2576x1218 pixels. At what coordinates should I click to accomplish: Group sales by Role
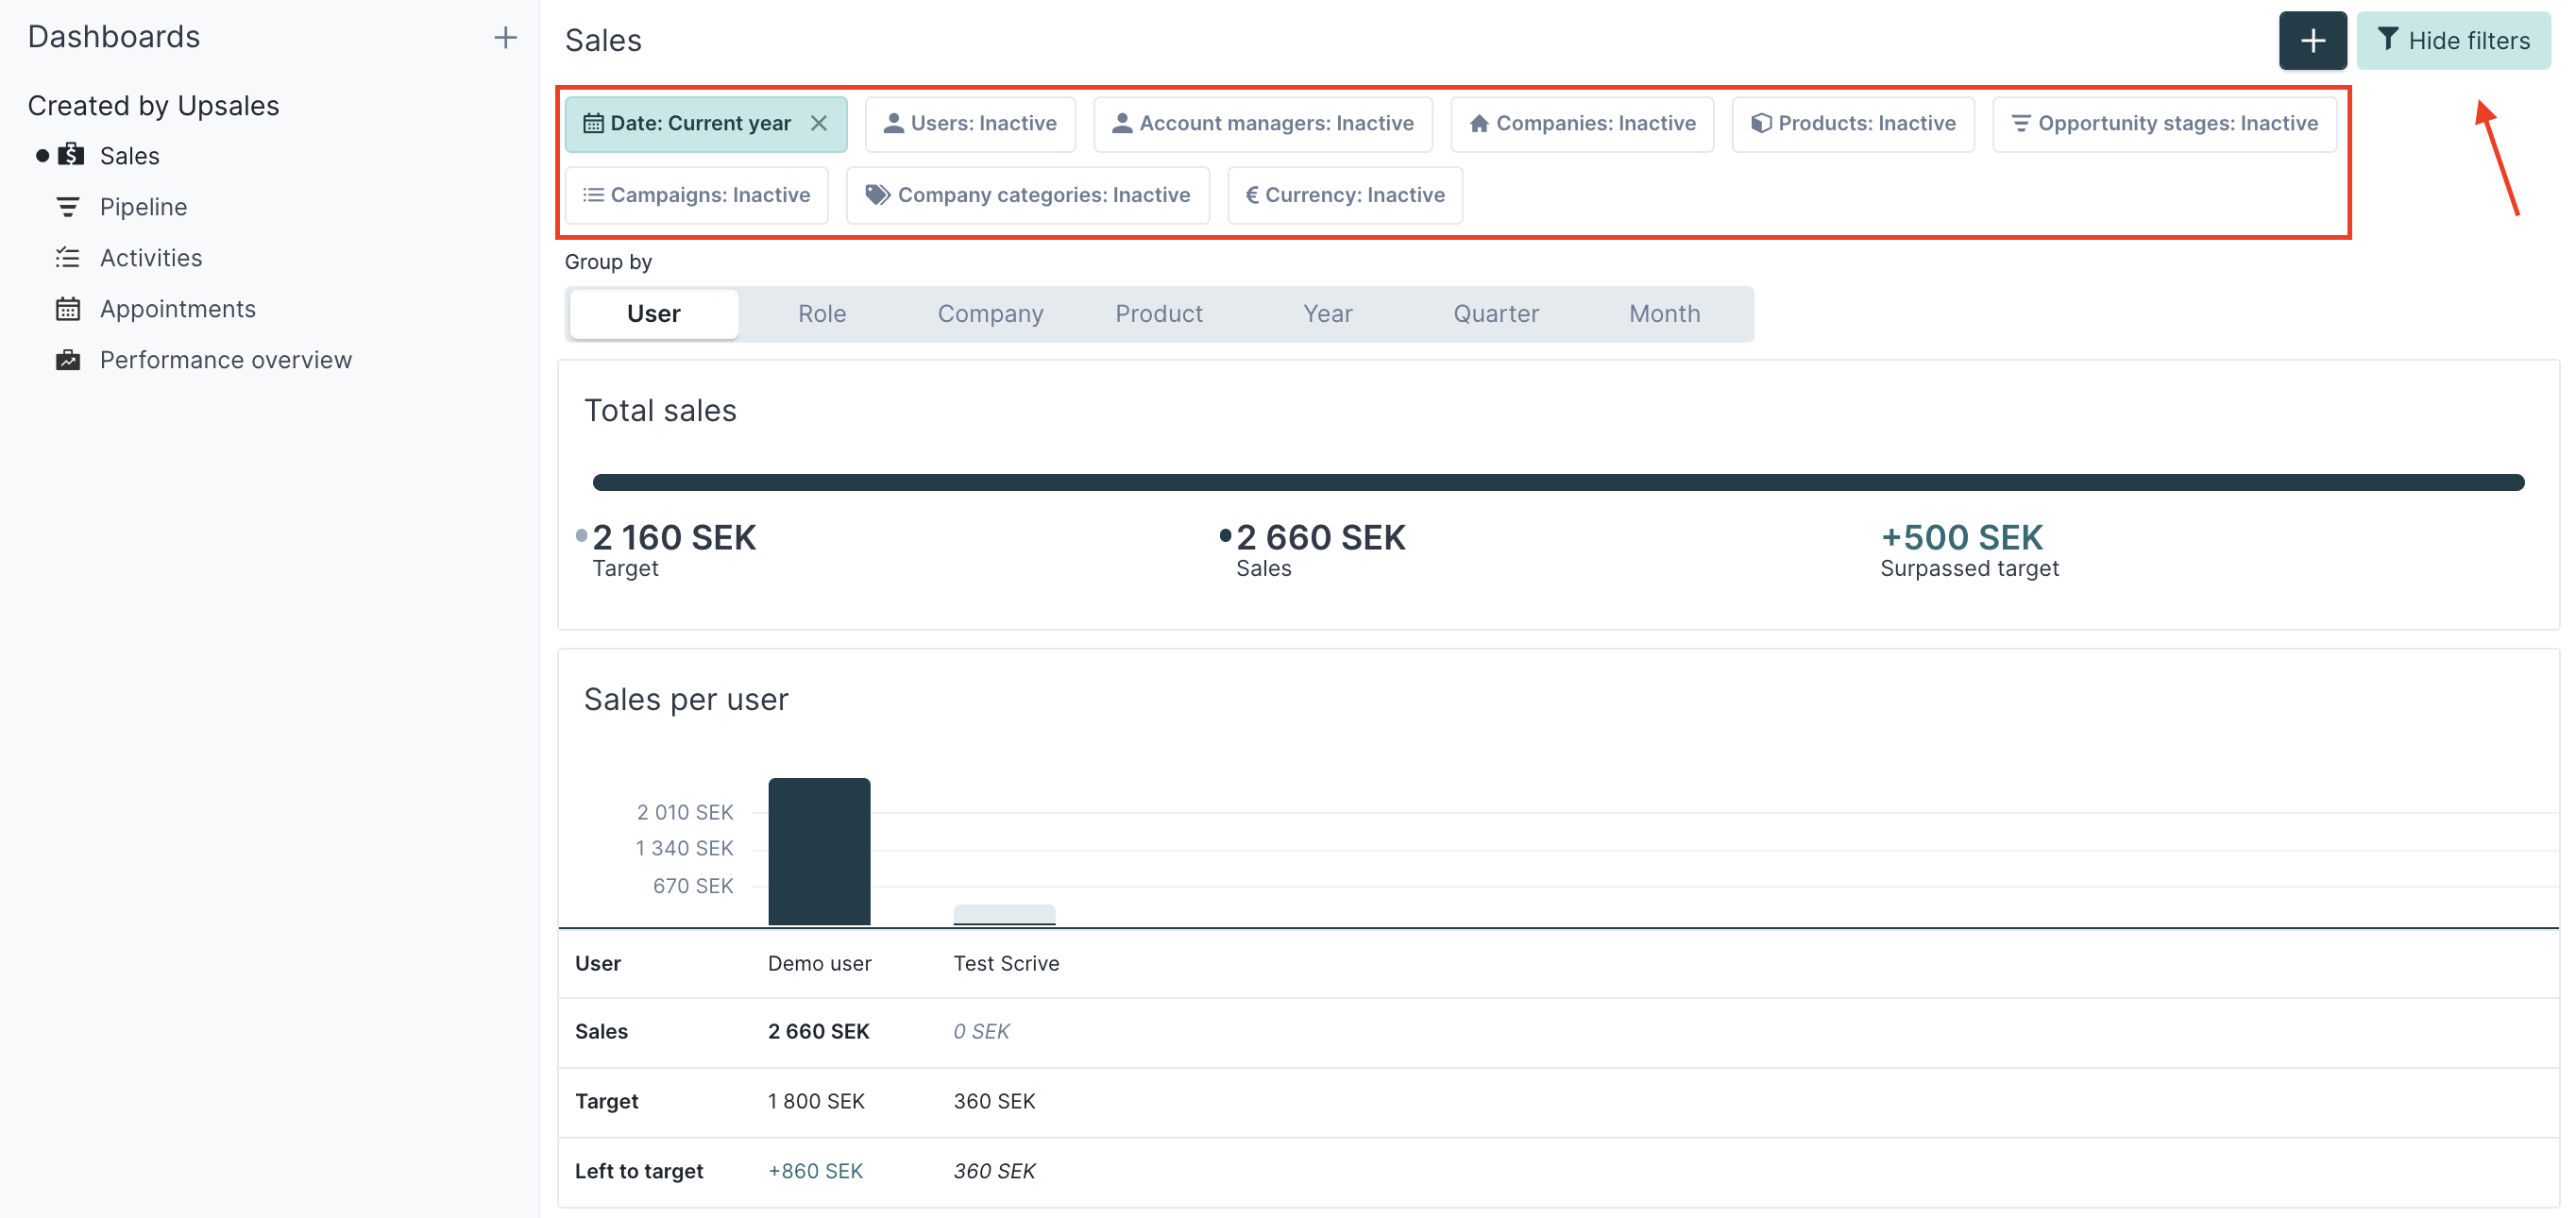(x=822, y=314)
